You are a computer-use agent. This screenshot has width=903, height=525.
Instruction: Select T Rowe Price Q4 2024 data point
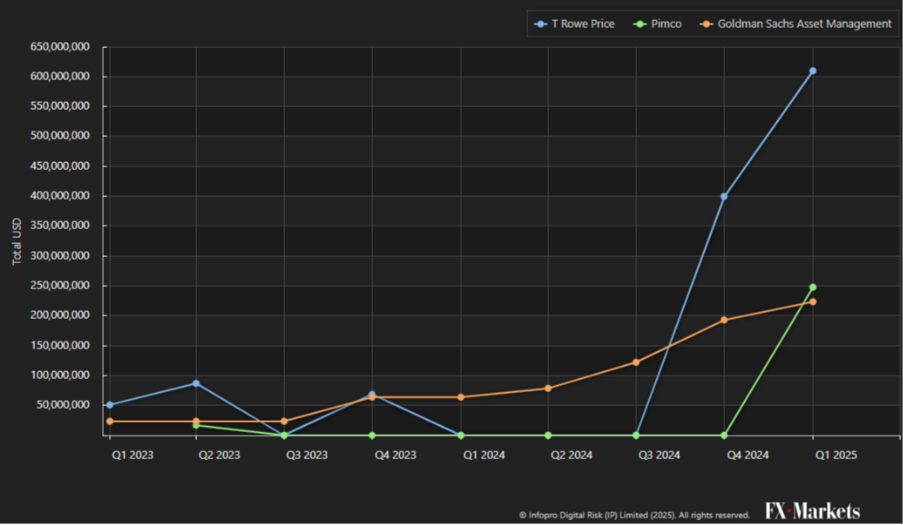[x=724, y=197]
